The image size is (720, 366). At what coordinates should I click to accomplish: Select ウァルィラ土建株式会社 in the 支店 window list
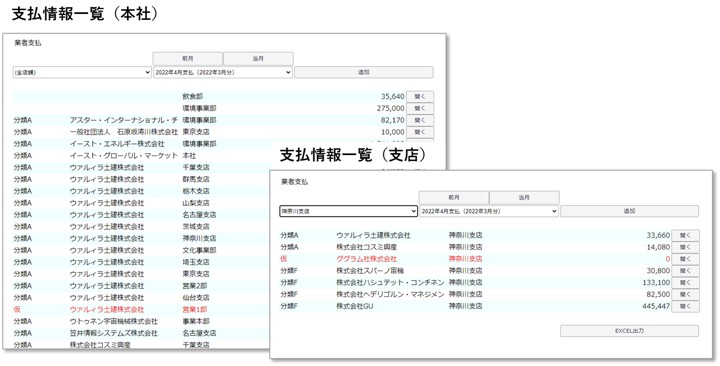tap(373, 235)
